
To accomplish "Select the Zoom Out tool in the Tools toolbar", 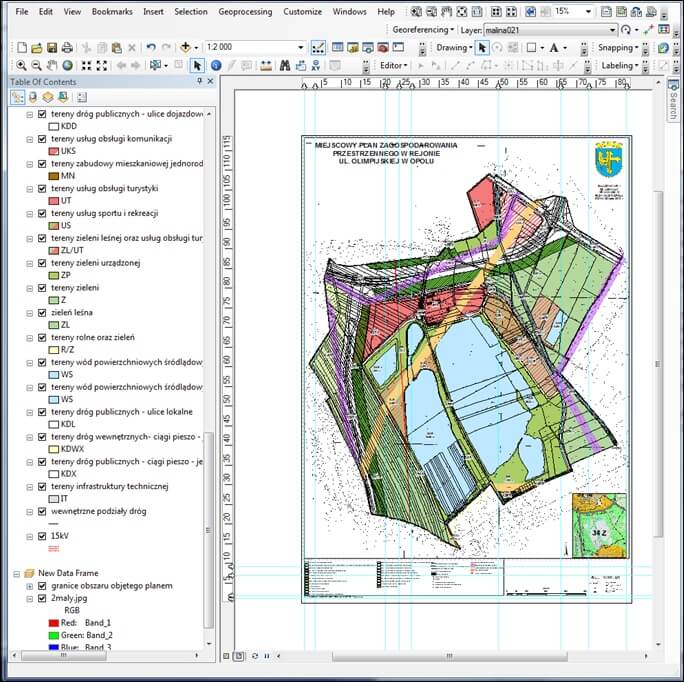I will point(37,66).
